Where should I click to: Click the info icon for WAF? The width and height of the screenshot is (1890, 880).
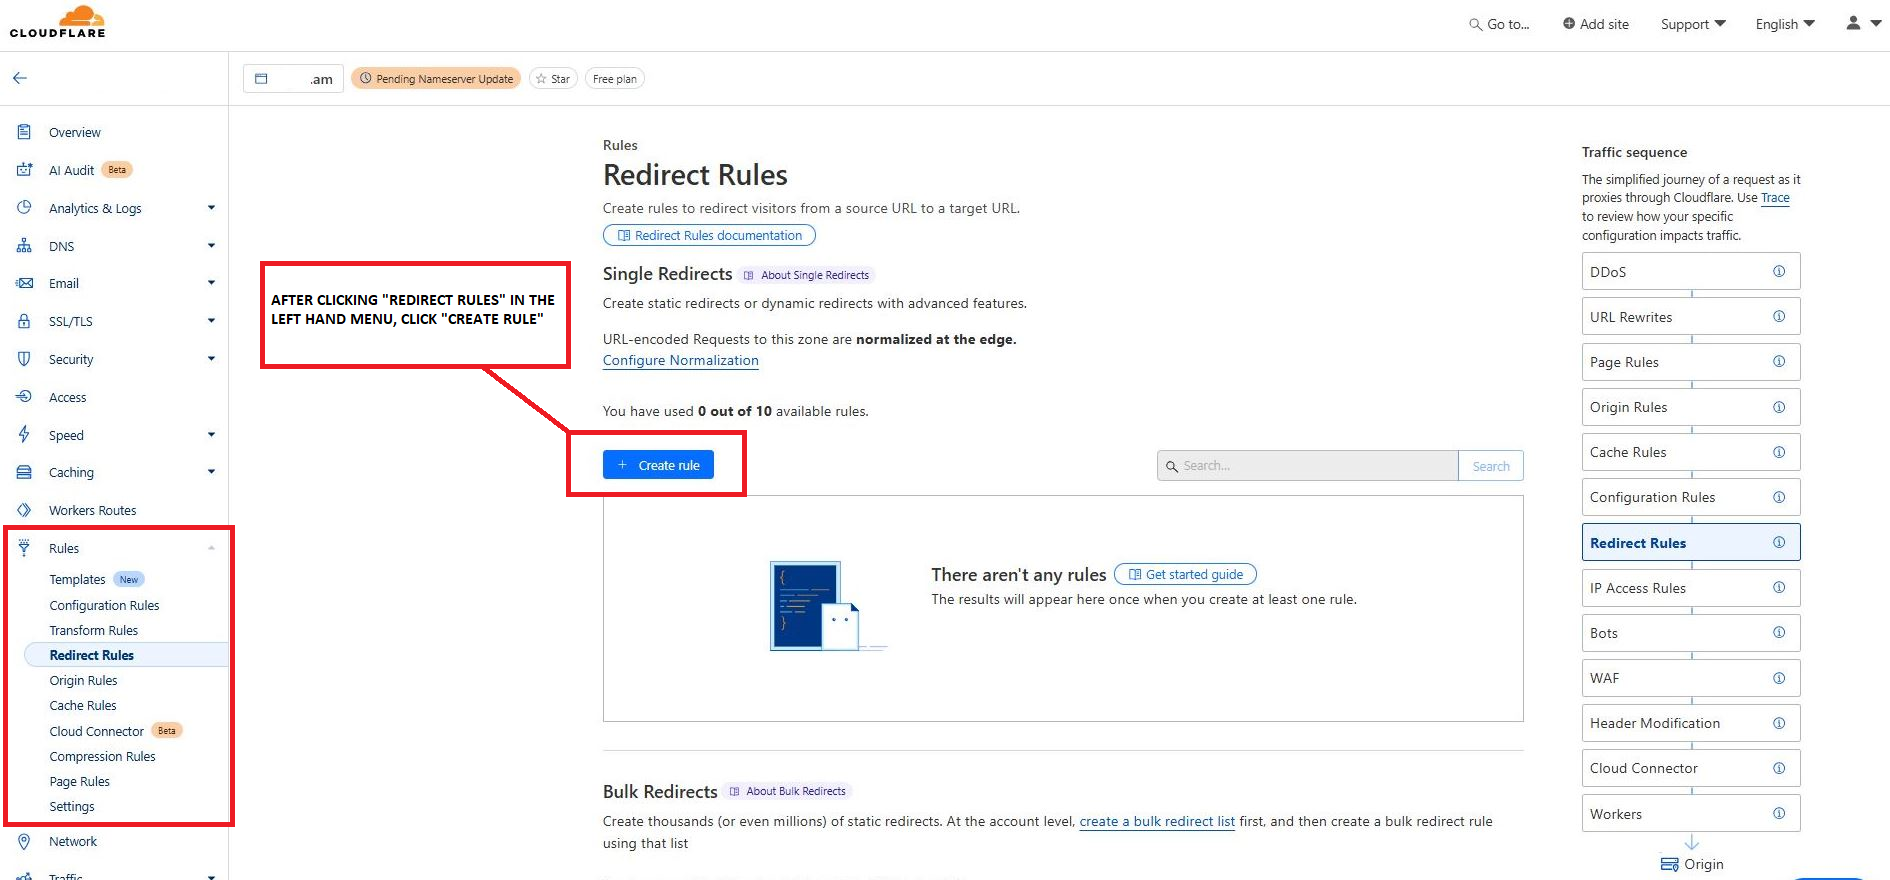1779,678
